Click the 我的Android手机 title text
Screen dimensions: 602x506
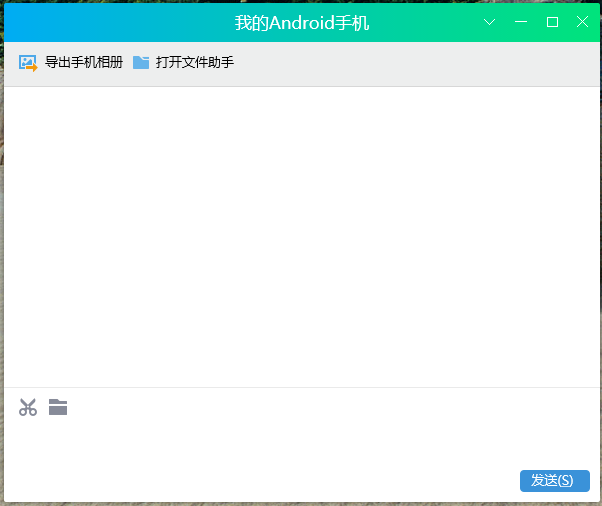302,23
